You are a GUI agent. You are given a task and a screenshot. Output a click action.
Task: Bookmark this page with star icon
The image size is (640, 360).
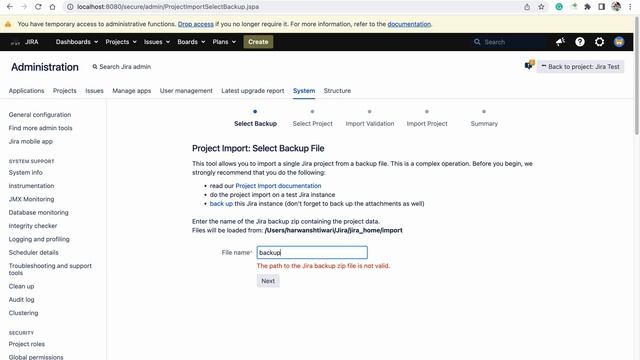(x=541, y=7)
